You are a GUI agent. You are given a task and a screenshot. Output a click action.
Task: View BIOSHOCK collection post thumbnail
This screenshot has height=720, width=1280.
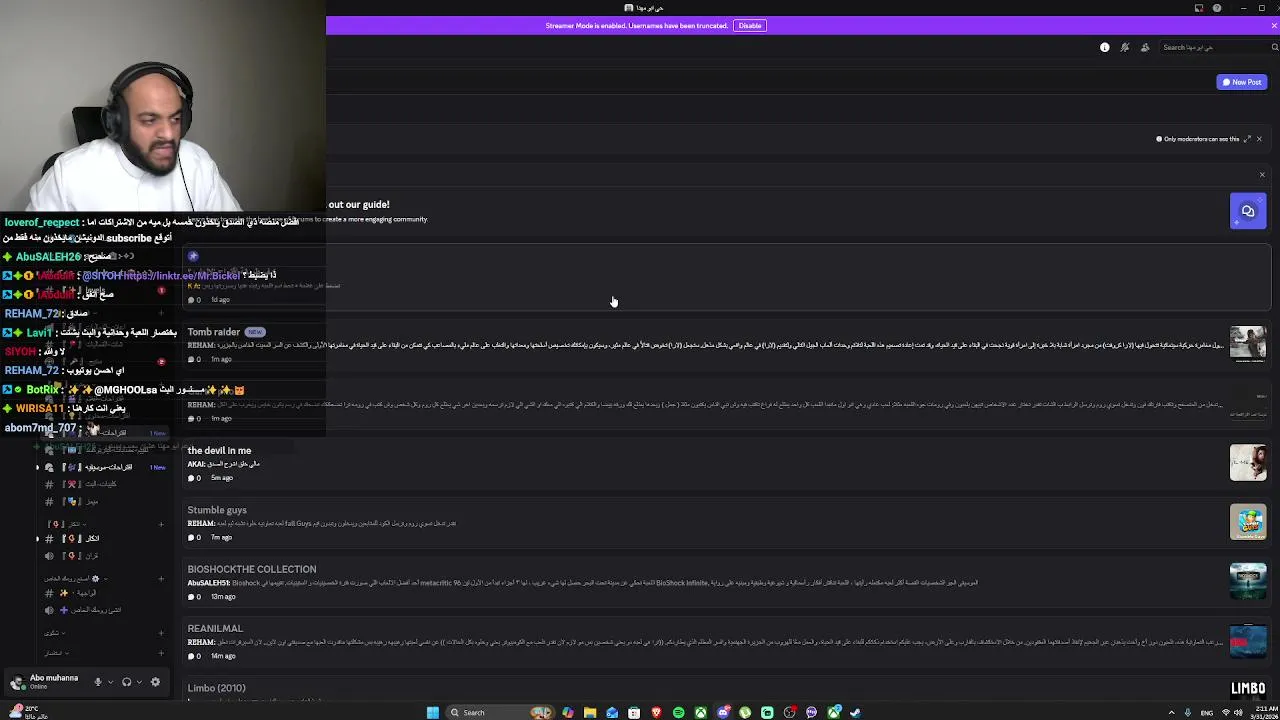[x=1248, y=581]
